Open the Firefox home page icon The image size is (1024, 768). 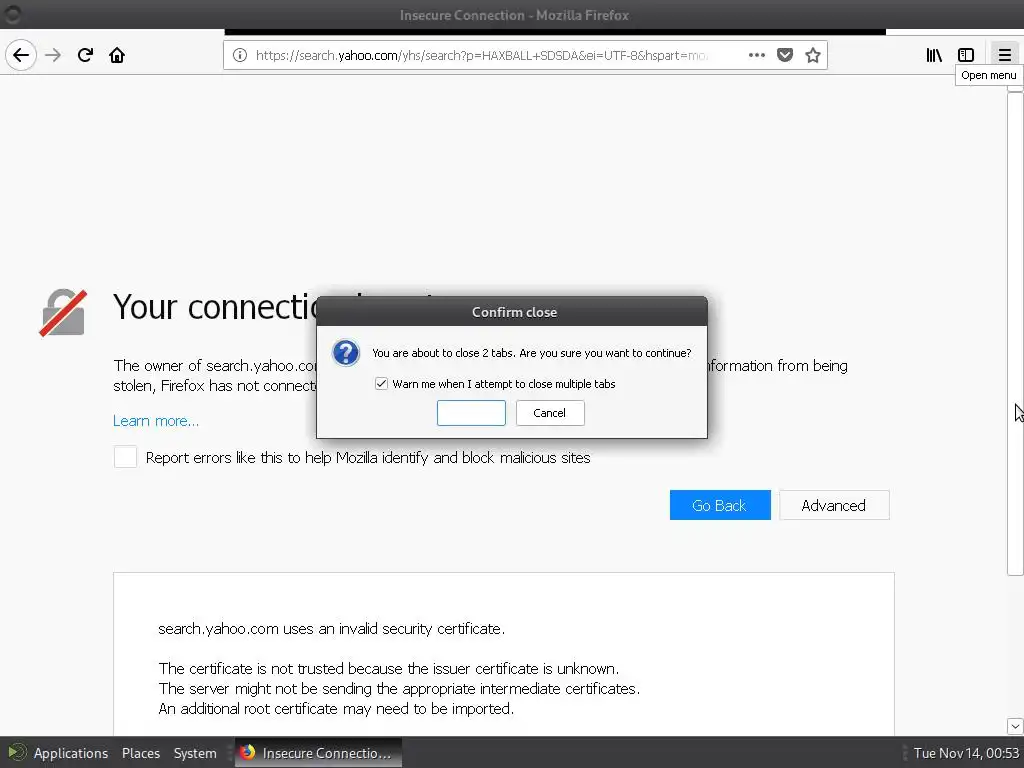coord(117,55)
